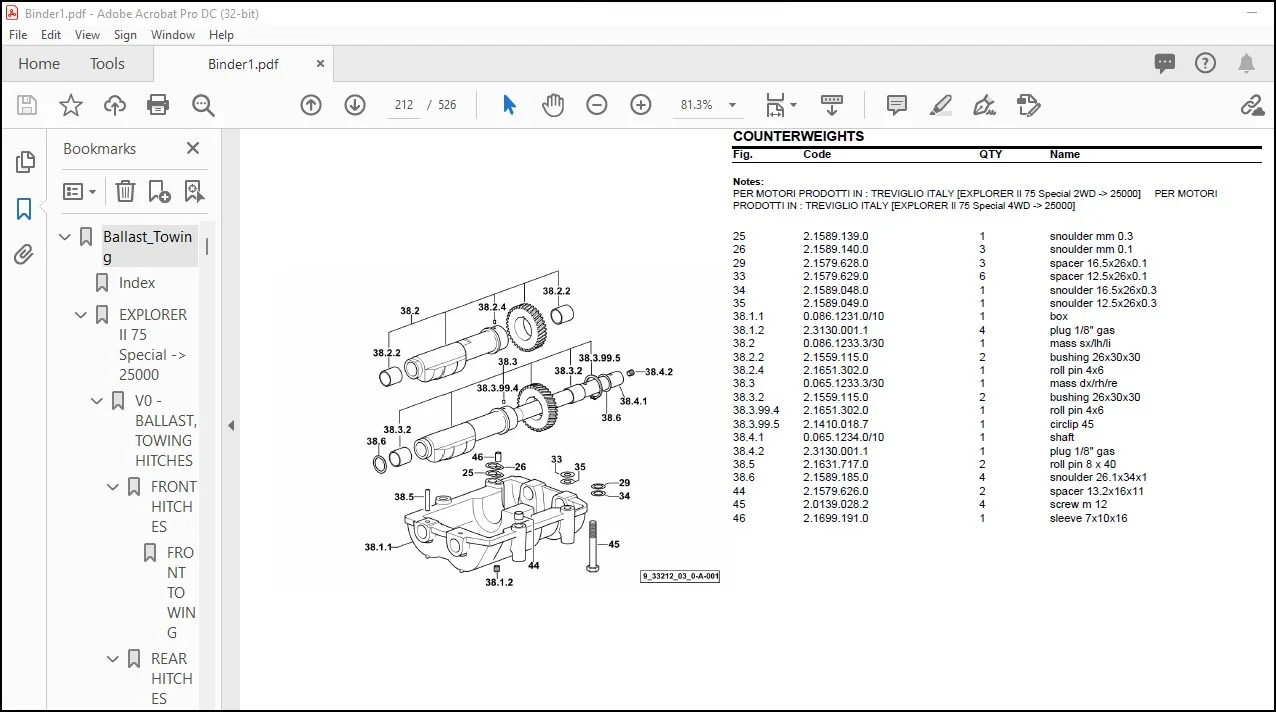Image resolution: width=1276 pixels, height=712 pixels.
Task: Click the 'screw m 12' part name
Action: (1079, 504)
